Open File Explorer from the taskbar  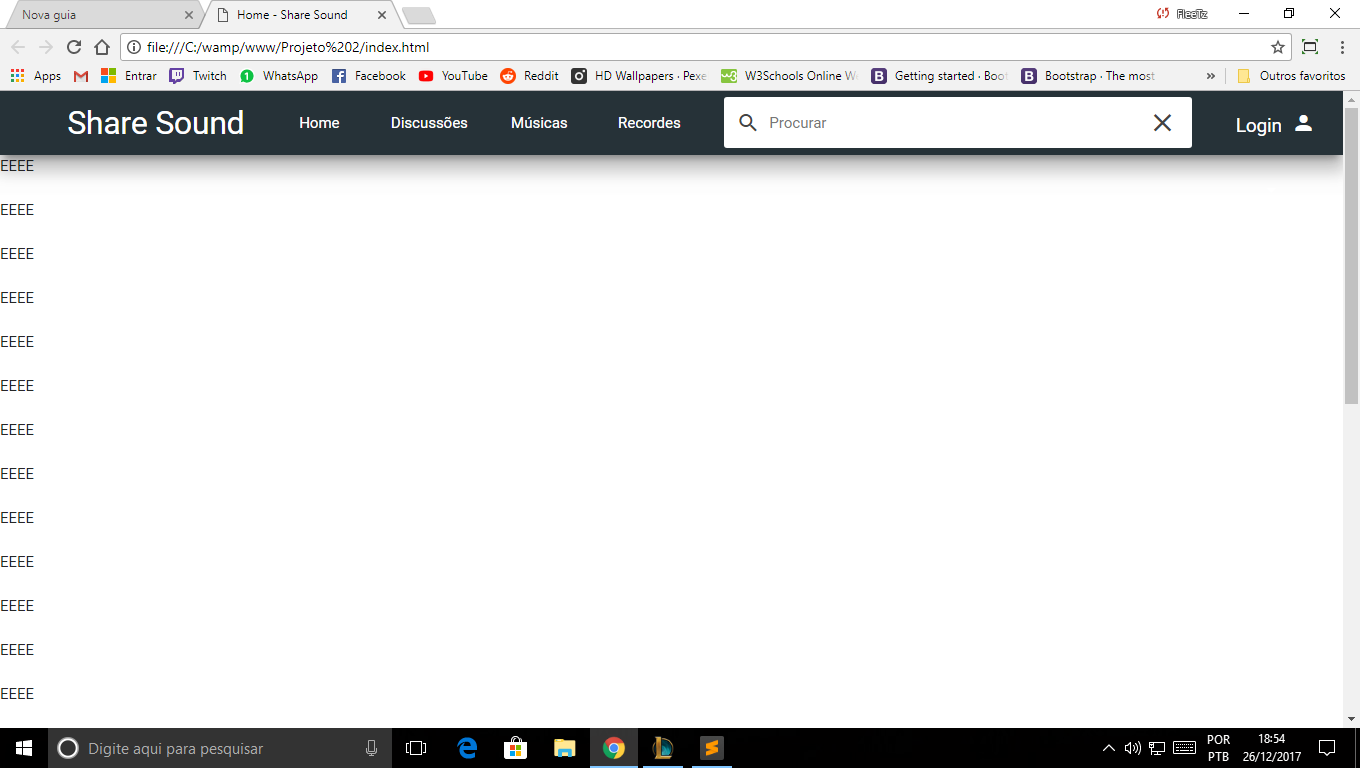565,748
